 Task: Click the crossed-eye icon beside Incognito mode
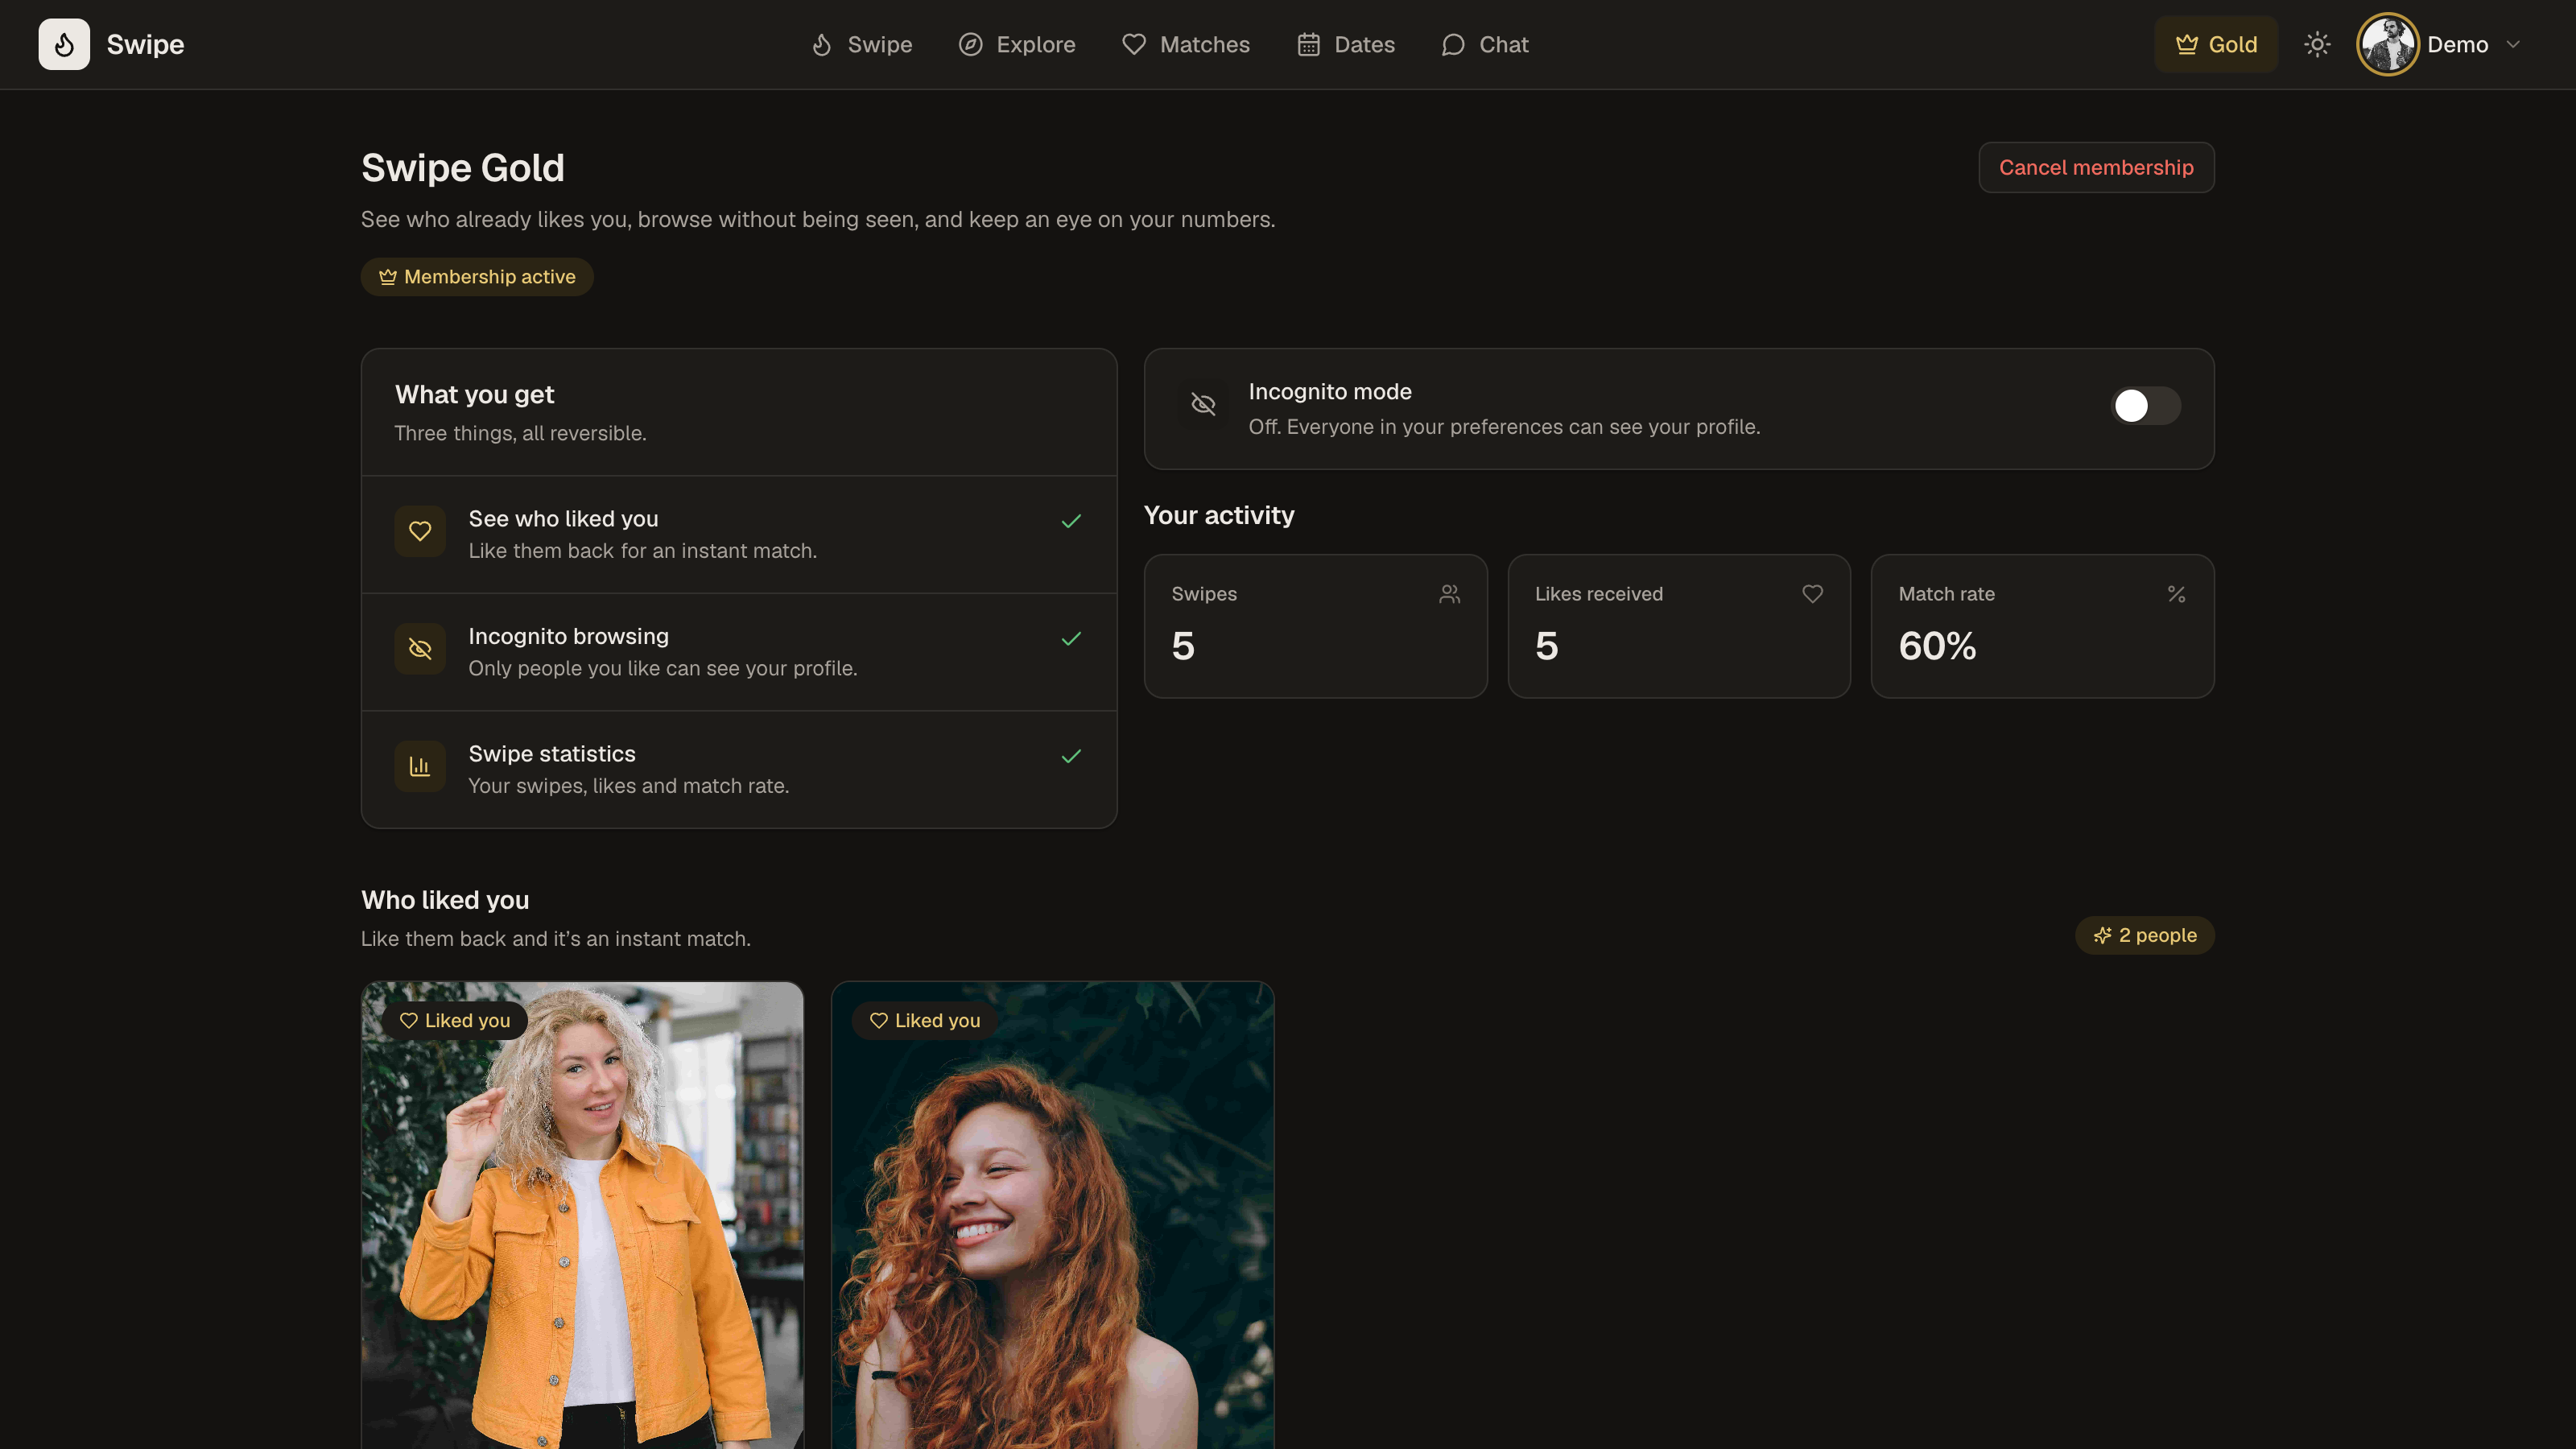[1203, 404]
